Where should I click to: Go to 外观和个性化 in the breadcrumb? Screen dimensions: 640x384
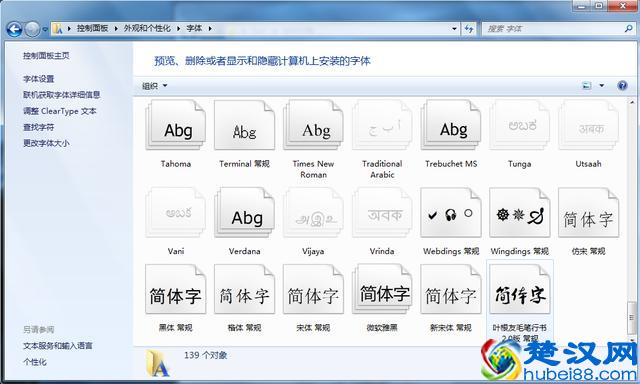coord(147,28)
